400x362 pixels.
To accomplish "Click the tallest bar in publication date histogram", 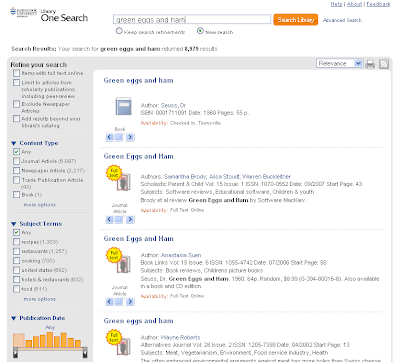I will pyautogui.click(x=50, y=339).
